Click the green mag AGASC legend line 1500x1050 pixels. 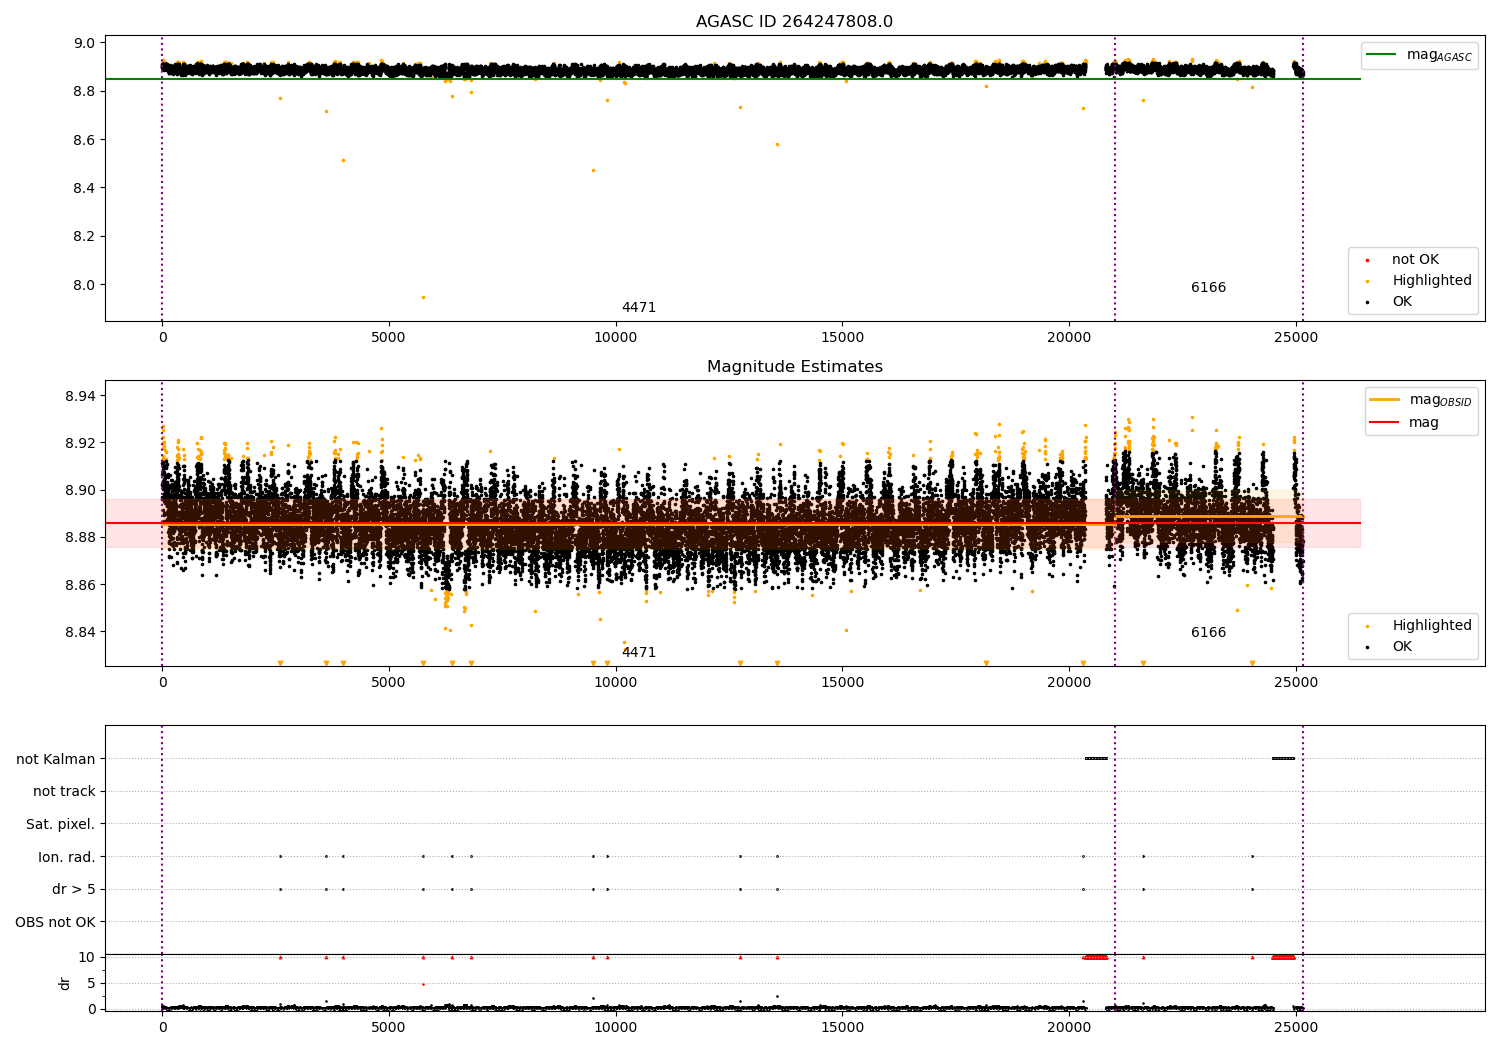(1381, 55)
